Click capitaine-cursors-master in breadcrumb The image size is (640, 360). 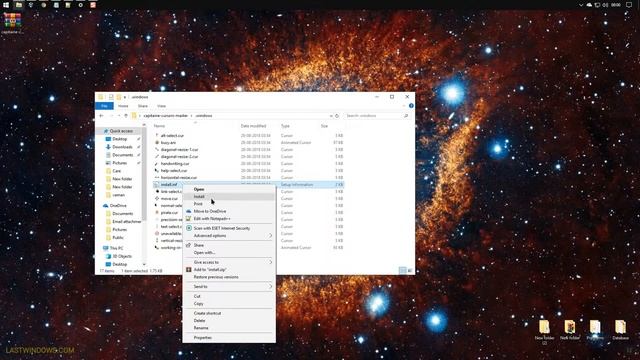pos(165,116)
